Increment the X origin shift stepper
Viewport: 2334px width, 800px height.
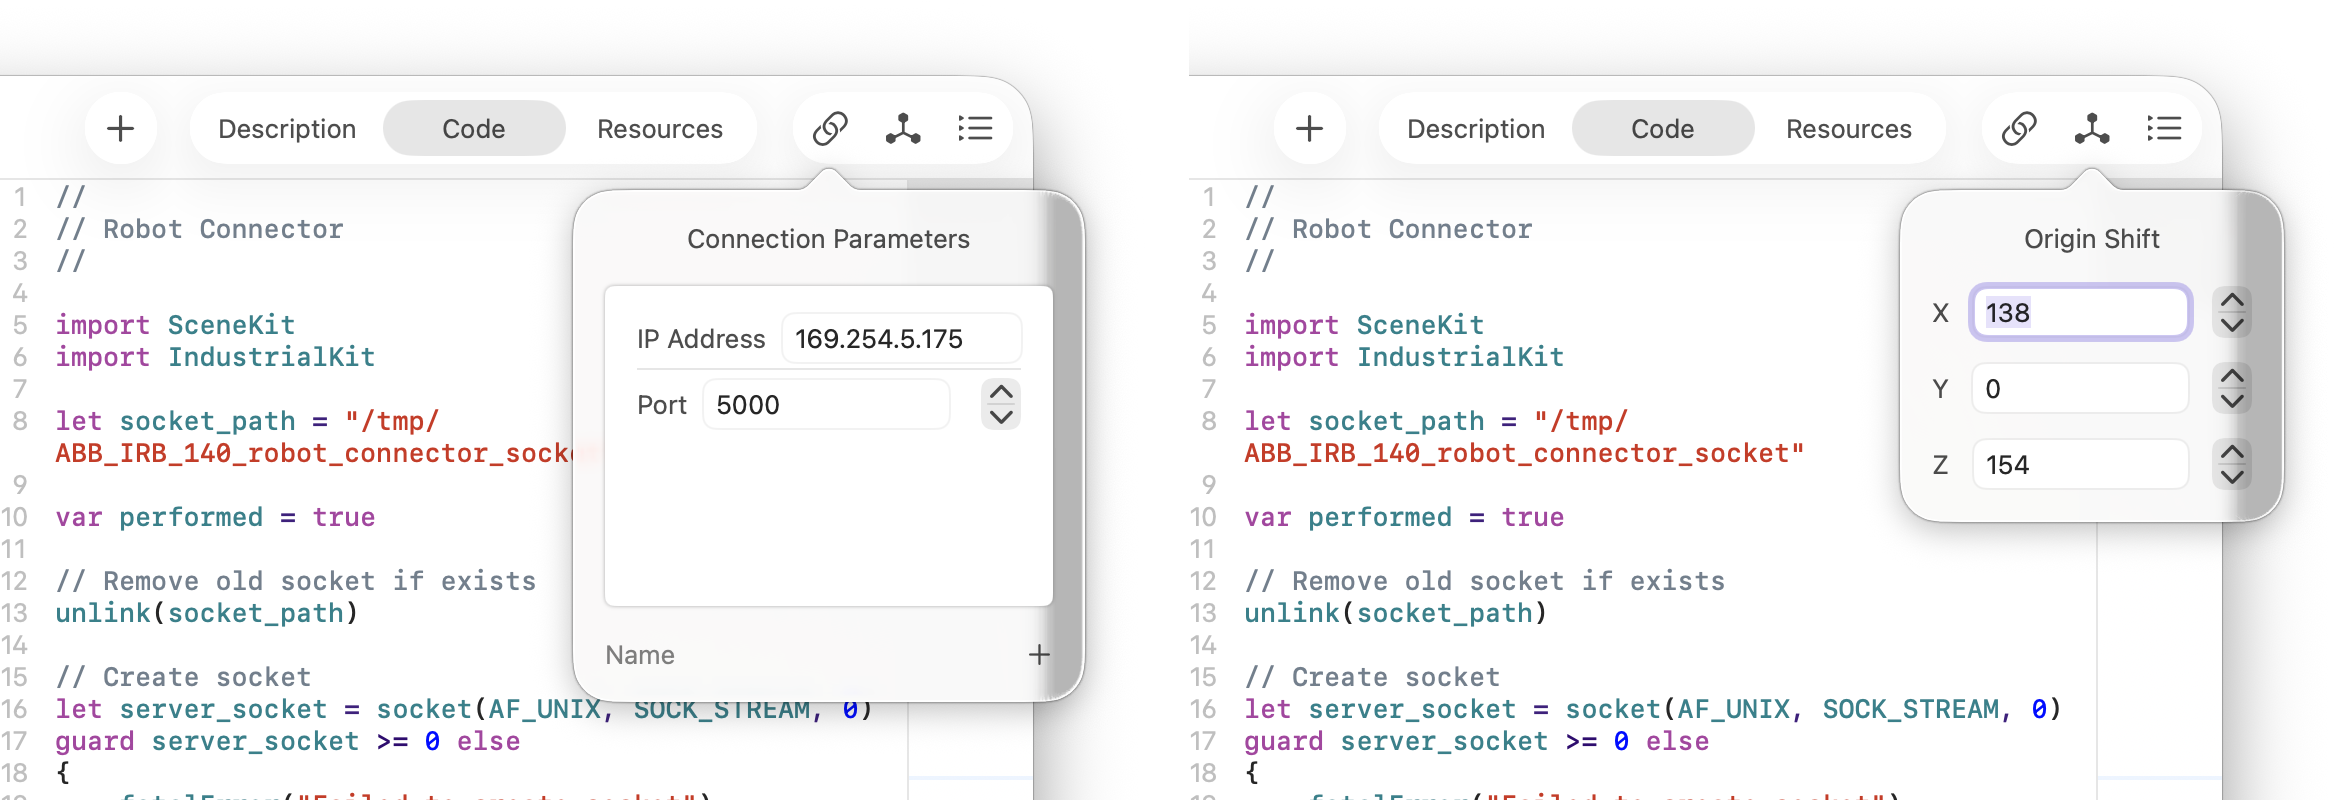coord(2232,300)
